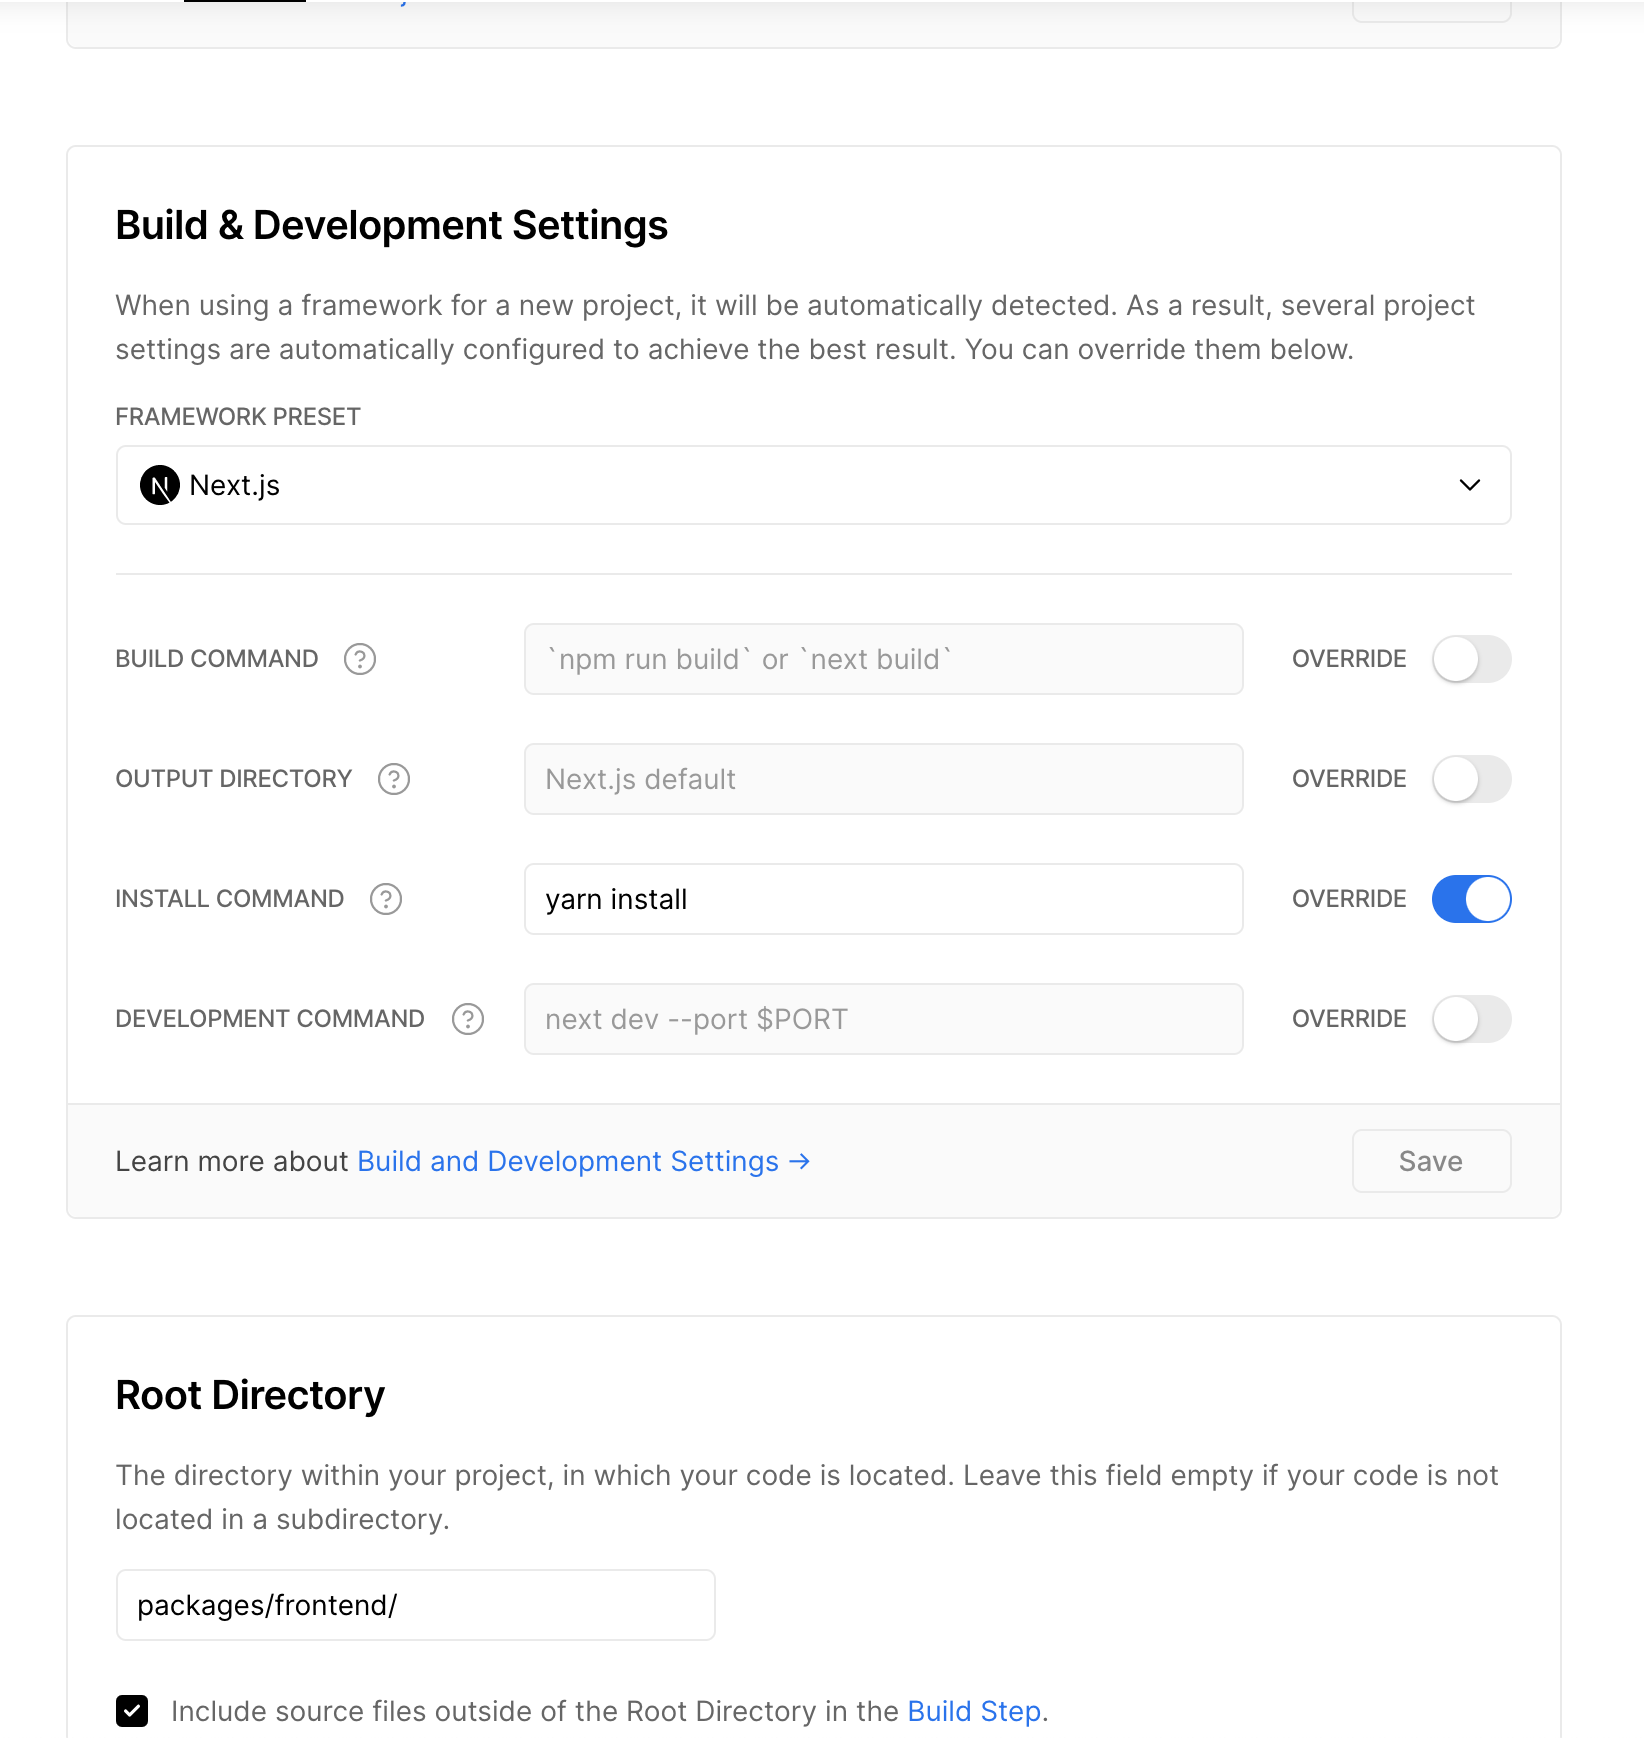Viewport: 1644px width, 1738px height.
Task: Focus the Development Command input field
Action: 883,1019
